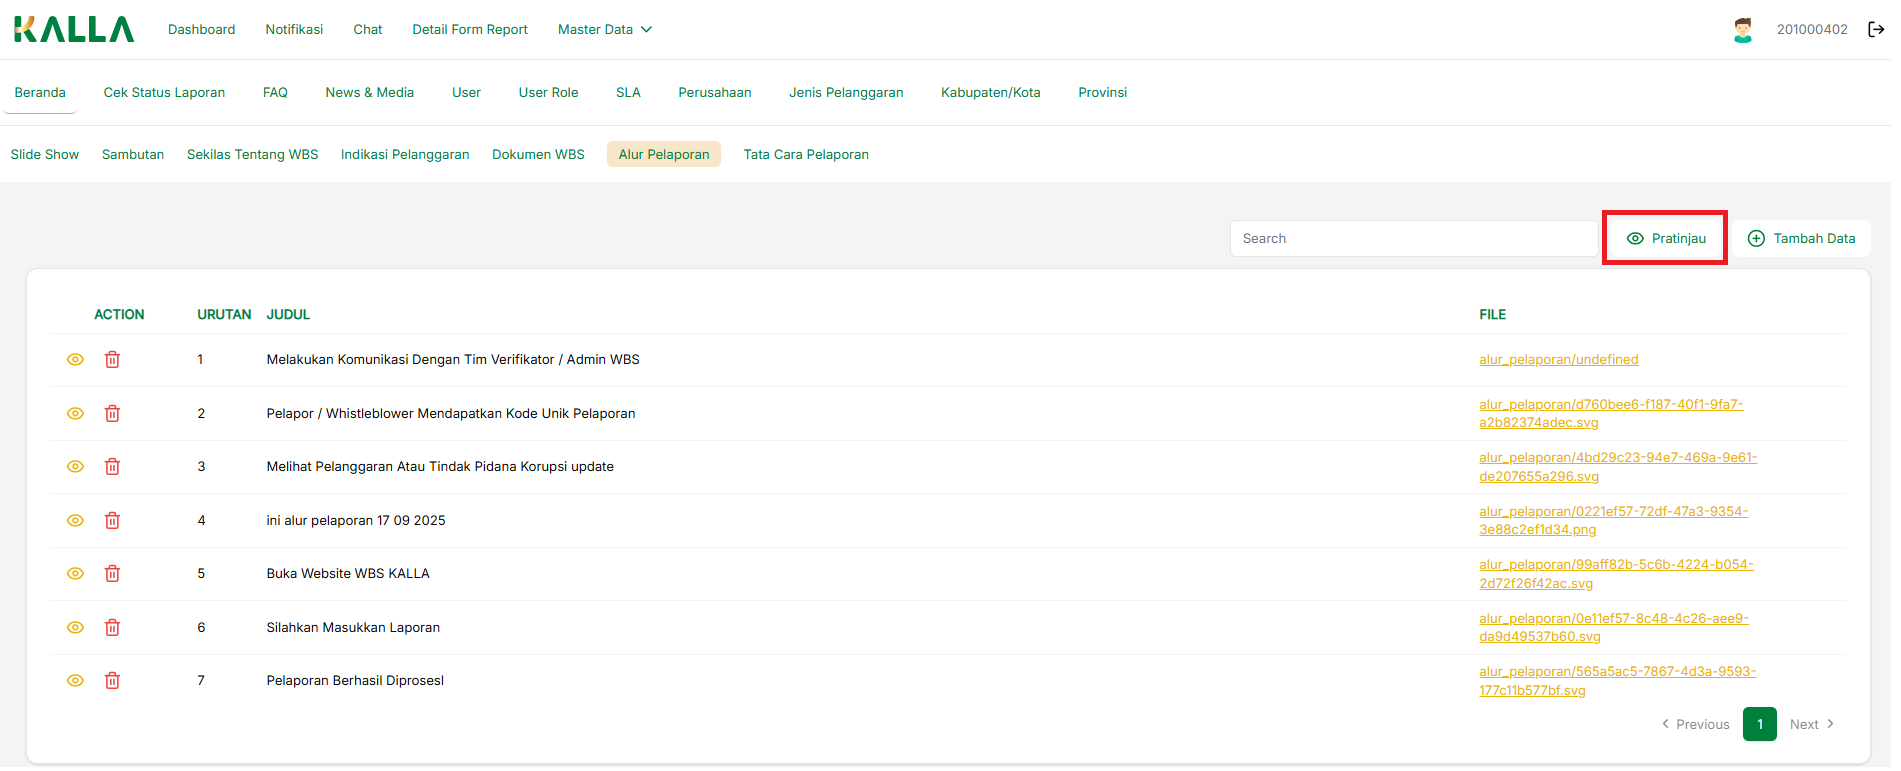Switch to Tata Cara Pelaporan tab
Viewport: 1901px width, 771px height.
pyautogui.click(x=805, y=155)
